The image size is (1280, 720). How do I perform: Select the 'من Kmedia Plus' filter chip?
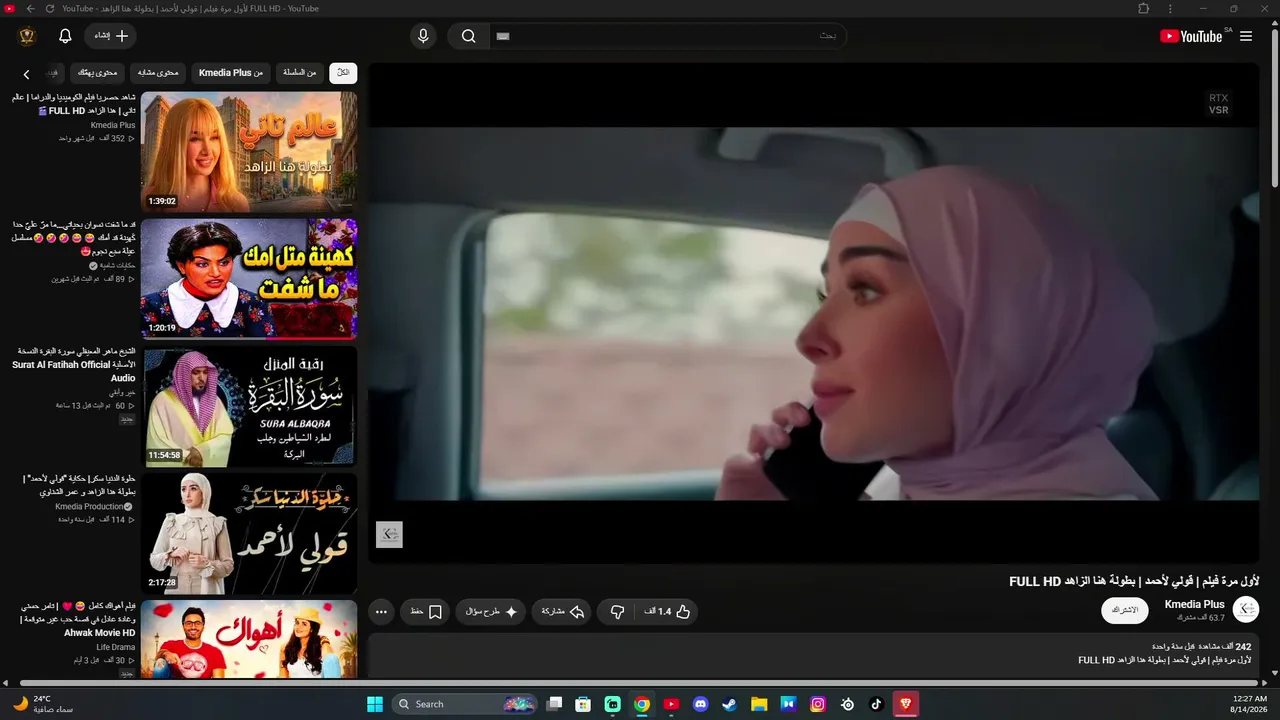[x=231, y=72]
